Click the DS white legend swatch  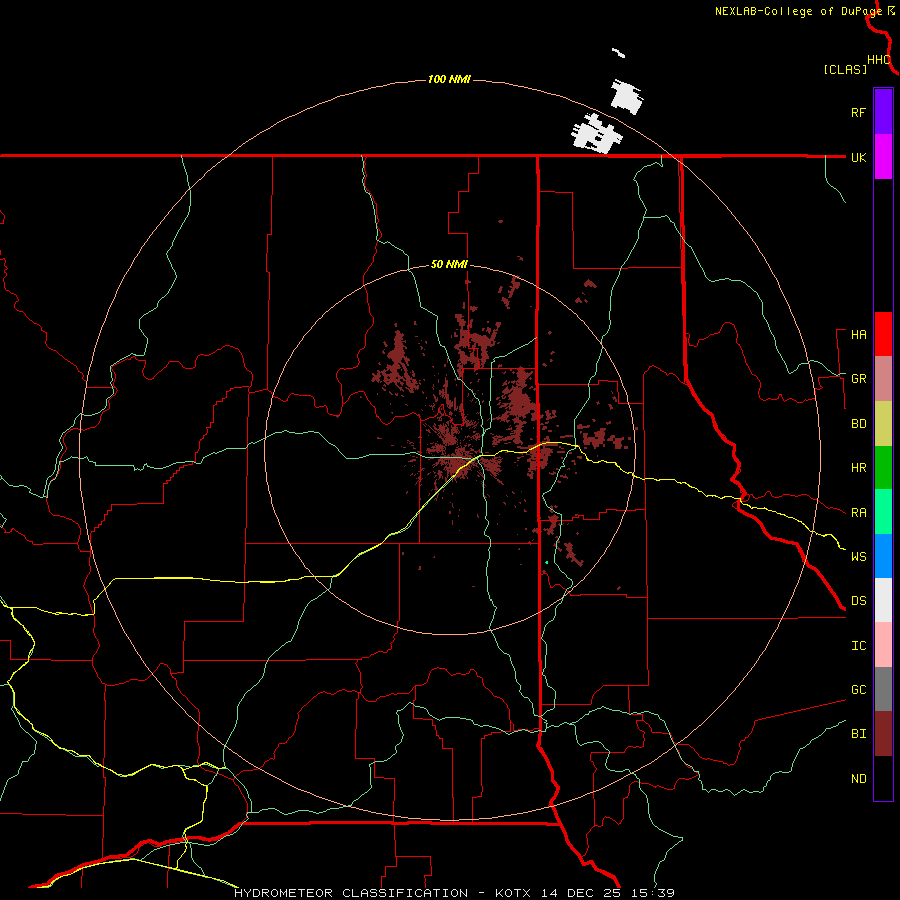pos(883,600)
